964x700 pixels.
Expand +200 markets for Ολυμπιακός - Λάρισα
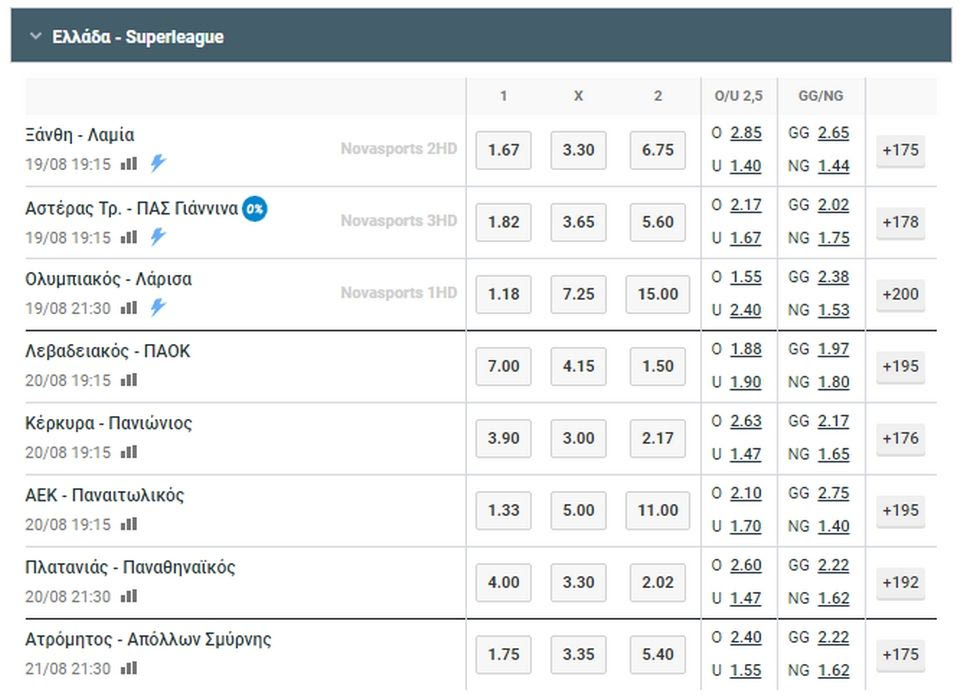coord(900,294)
